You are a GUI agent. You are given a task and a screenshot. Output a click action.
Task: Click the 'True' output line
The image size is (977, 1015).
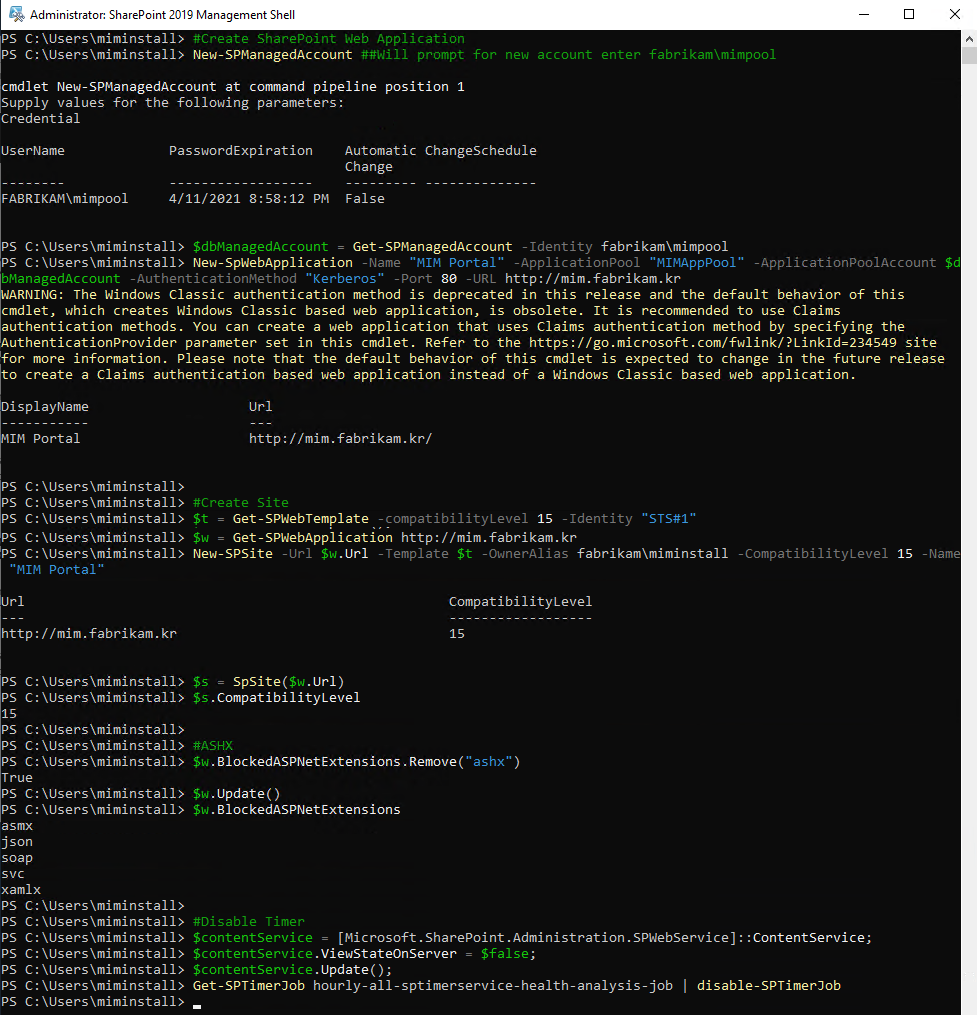coord(17,778)
